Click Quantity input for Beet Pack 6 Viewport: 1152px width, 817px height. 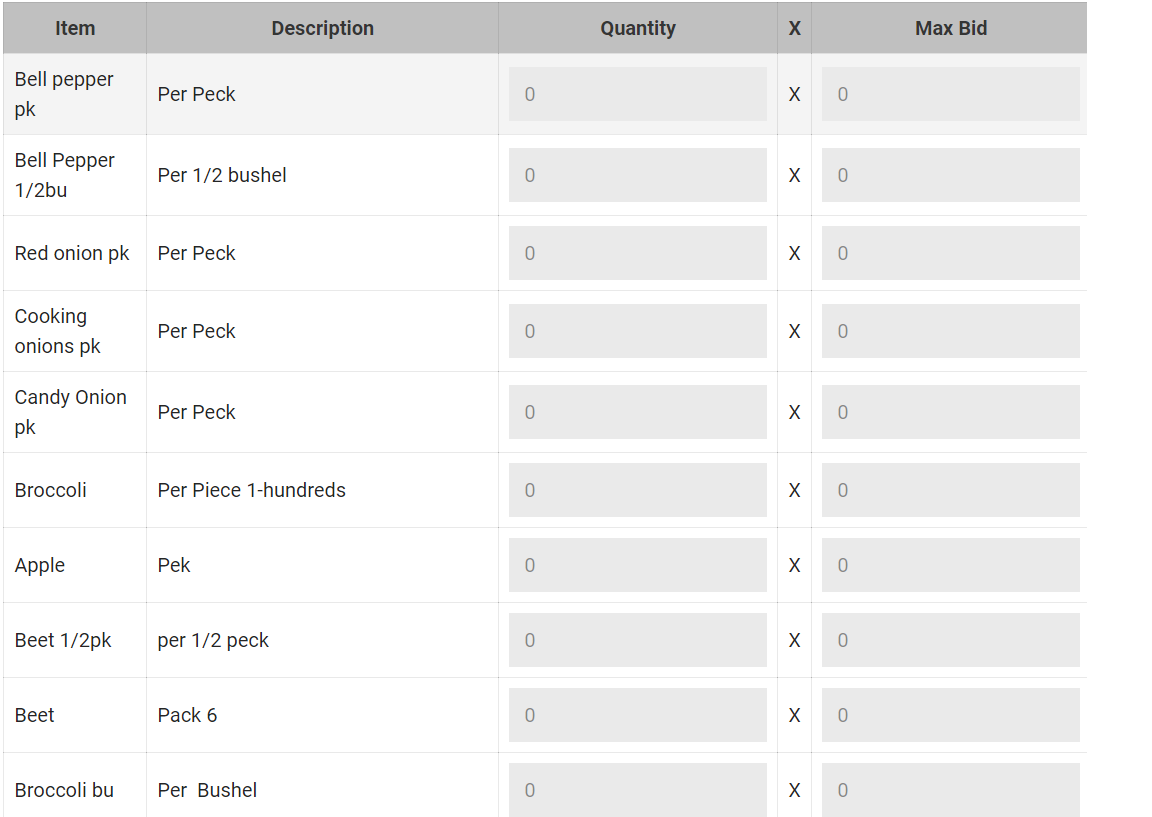pyautogui.click(x=637, y=715)
